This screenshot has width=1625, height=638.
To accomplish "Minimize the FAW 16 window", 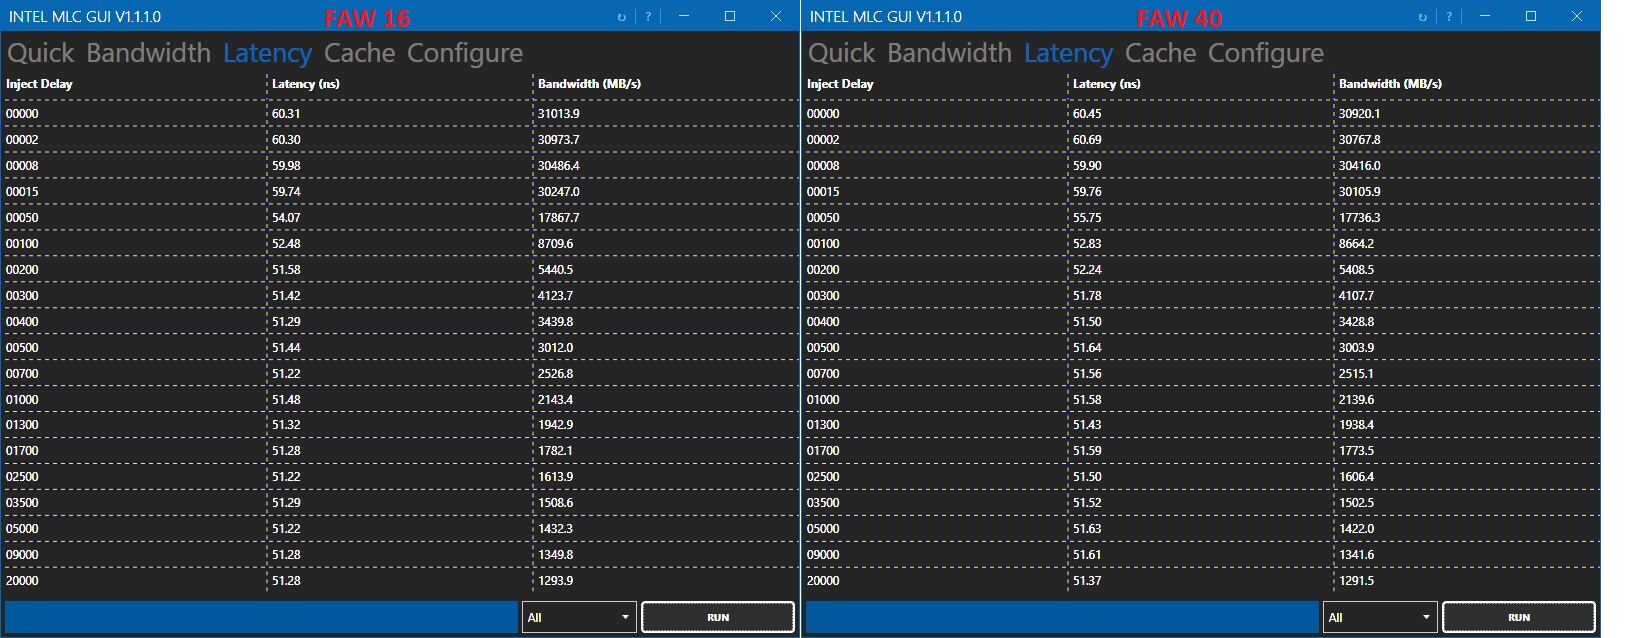I will pos(684,16).
